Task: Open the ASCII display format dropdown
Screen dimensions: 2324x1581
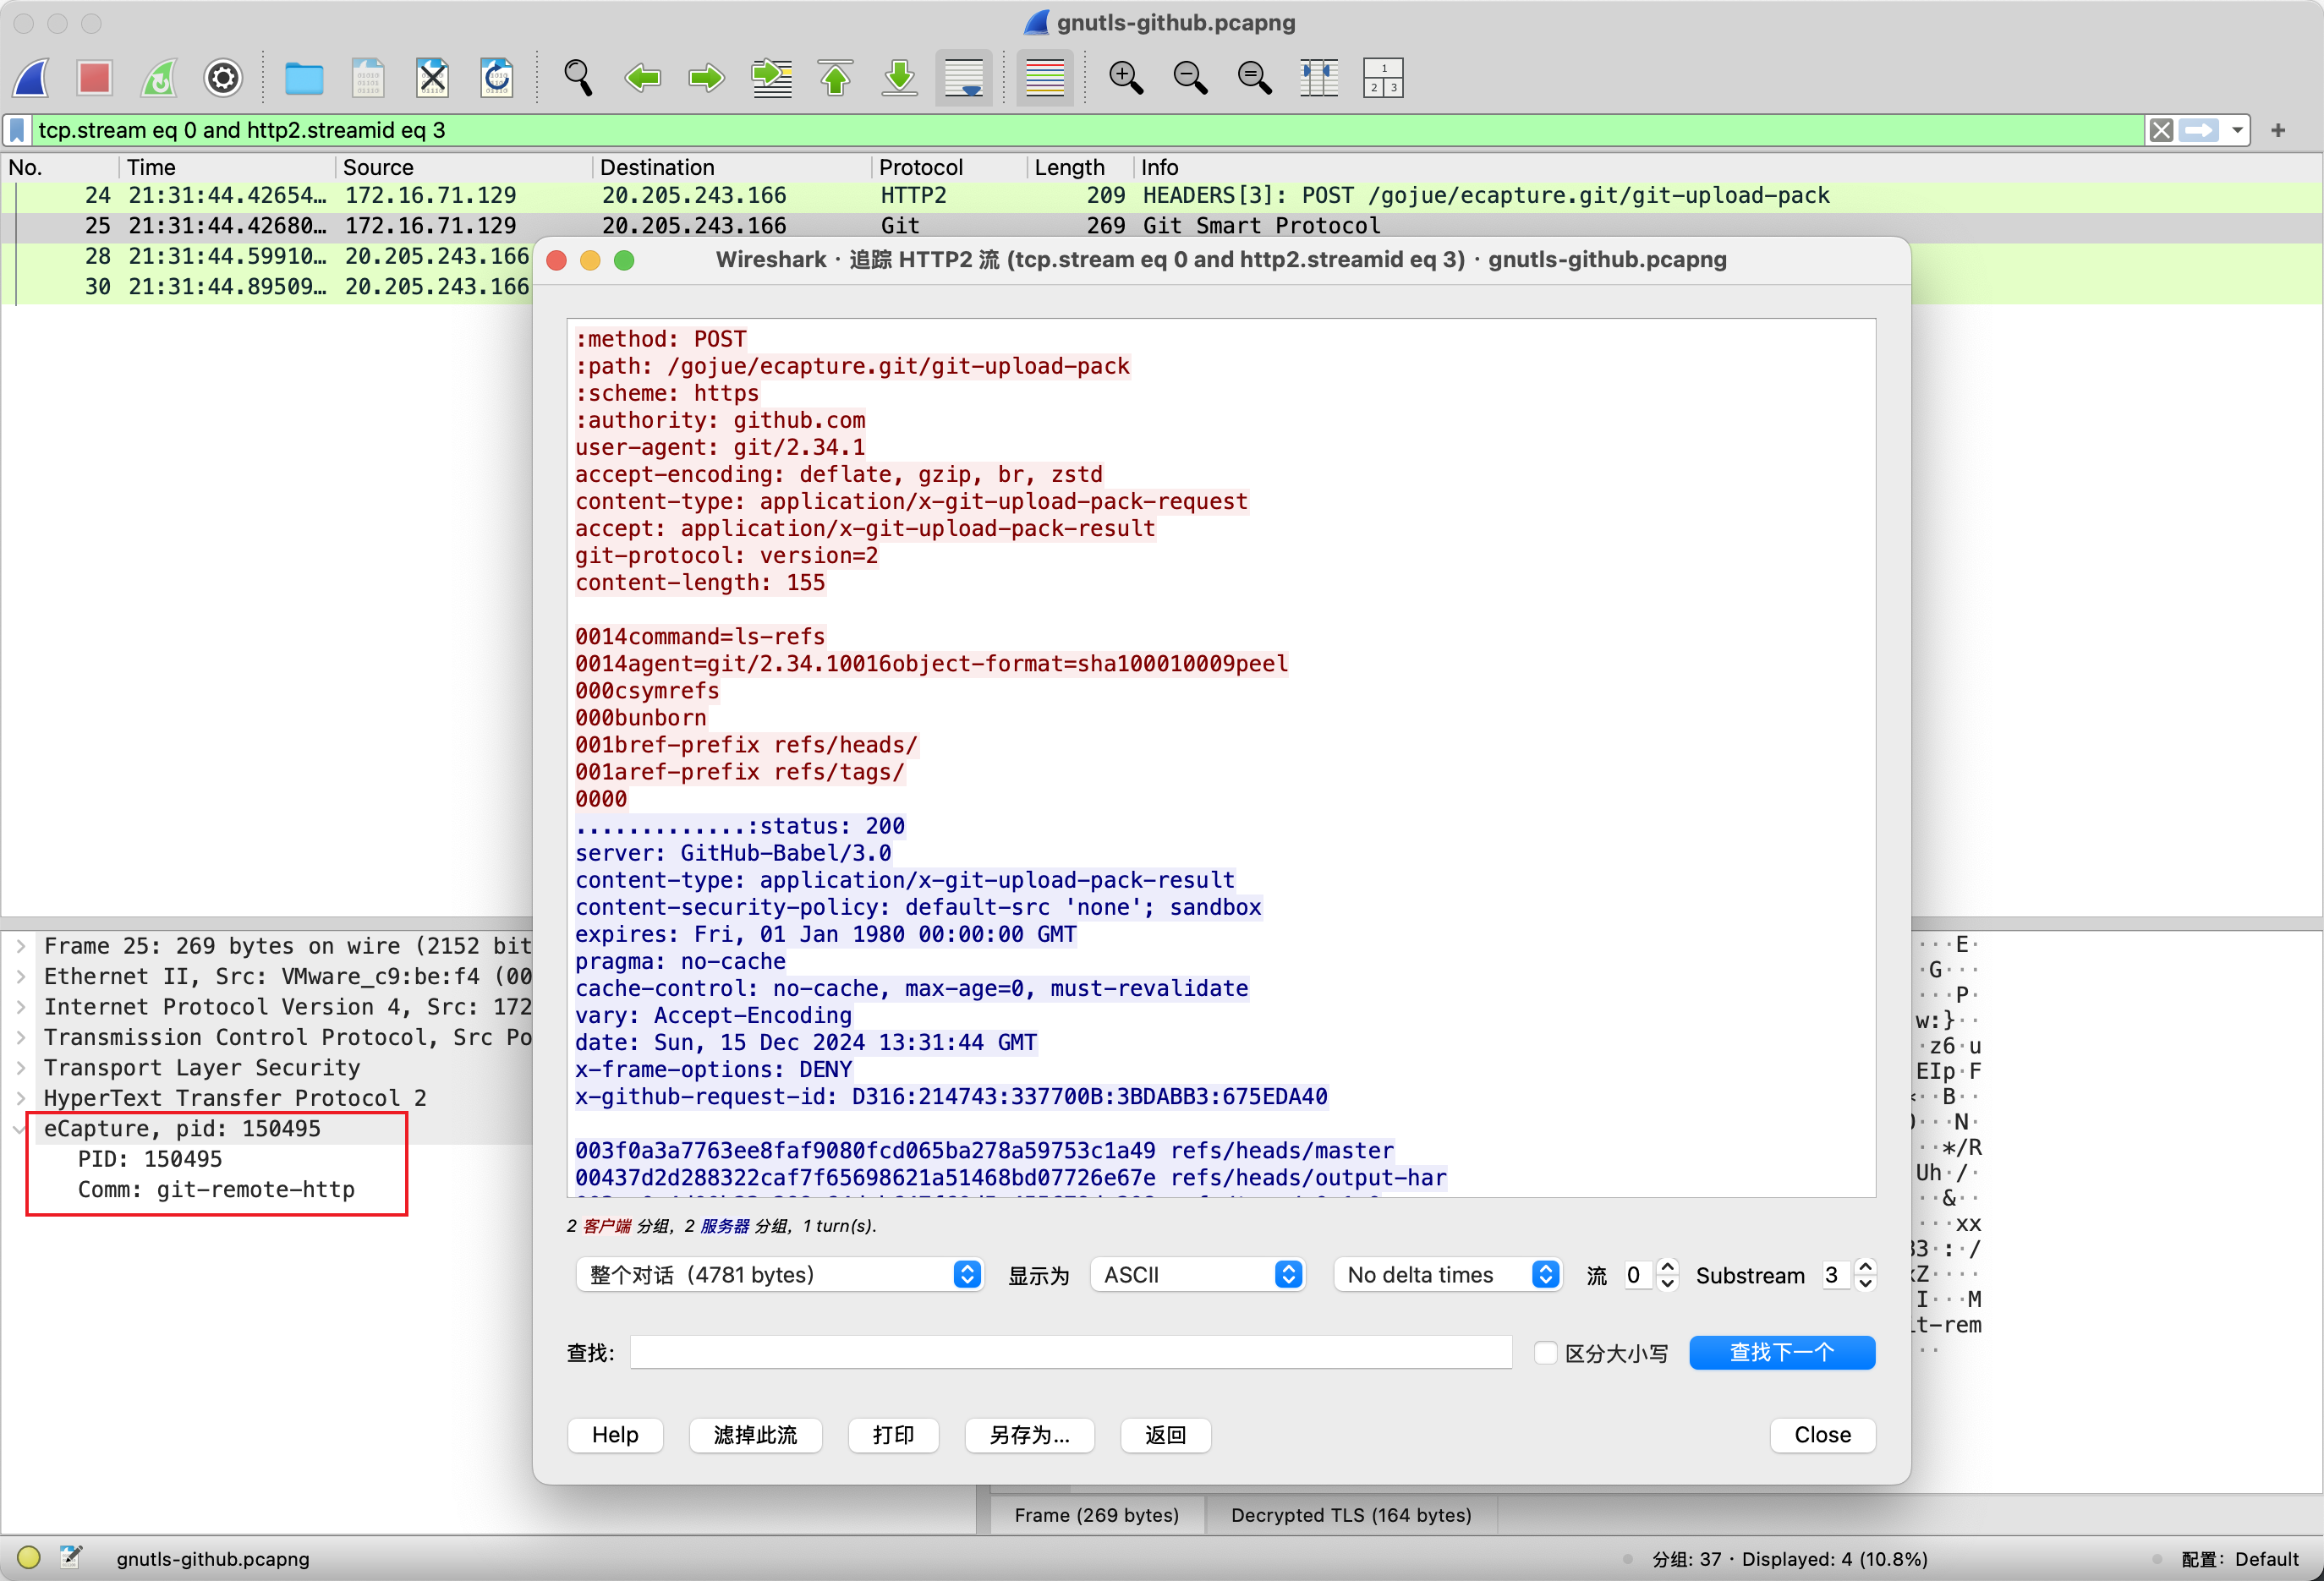Action: click(1198, 1275)
